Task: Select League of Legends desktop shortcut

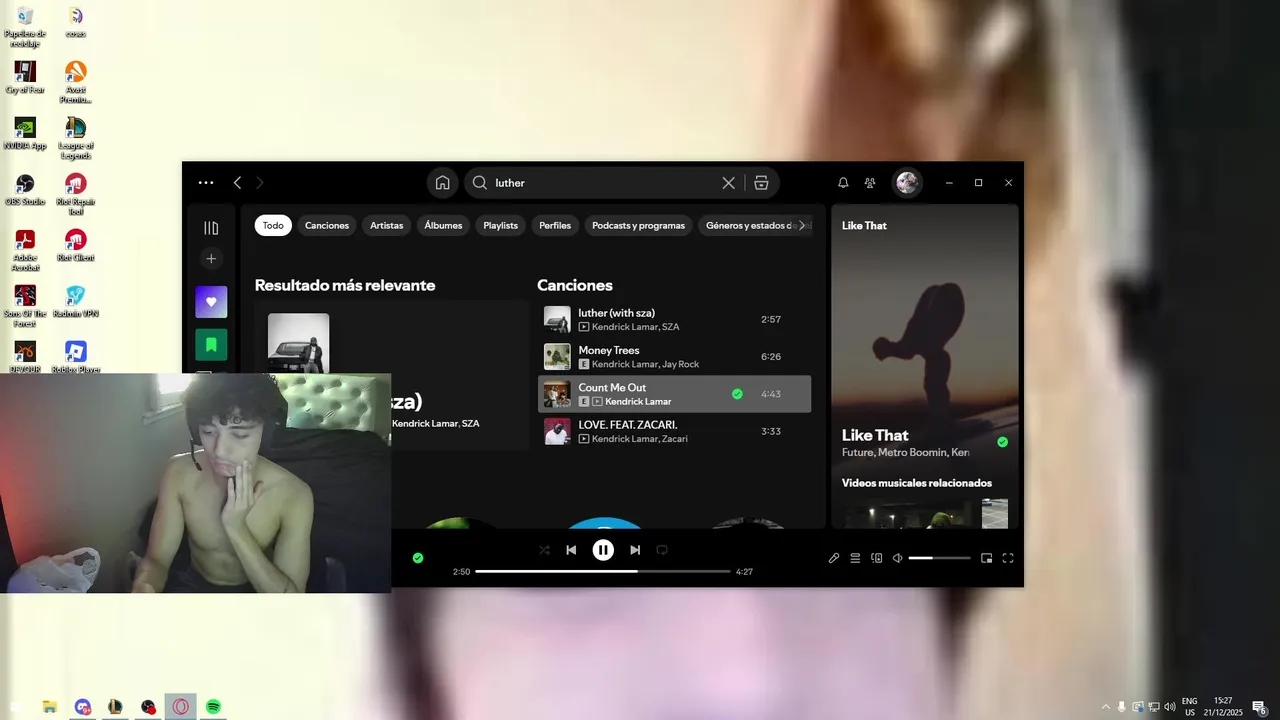Action: pos(76,139)
